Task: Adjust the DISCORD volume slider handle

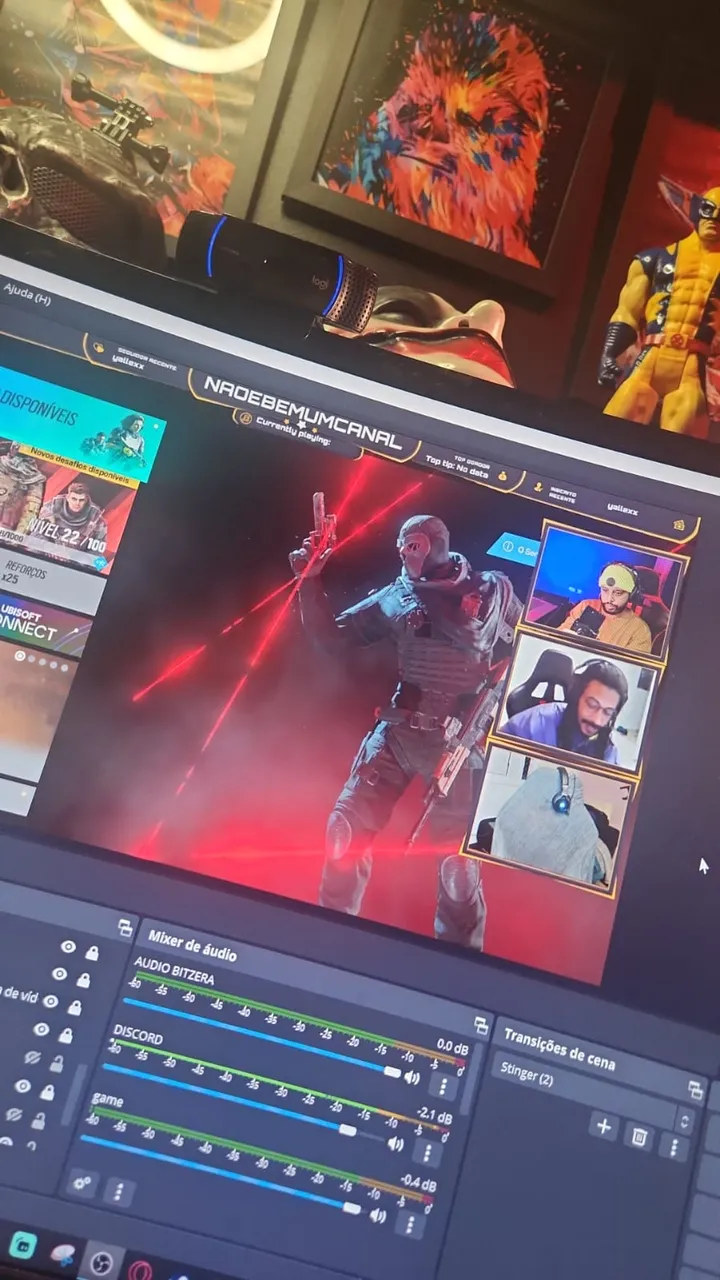Action: point(347,1130)
